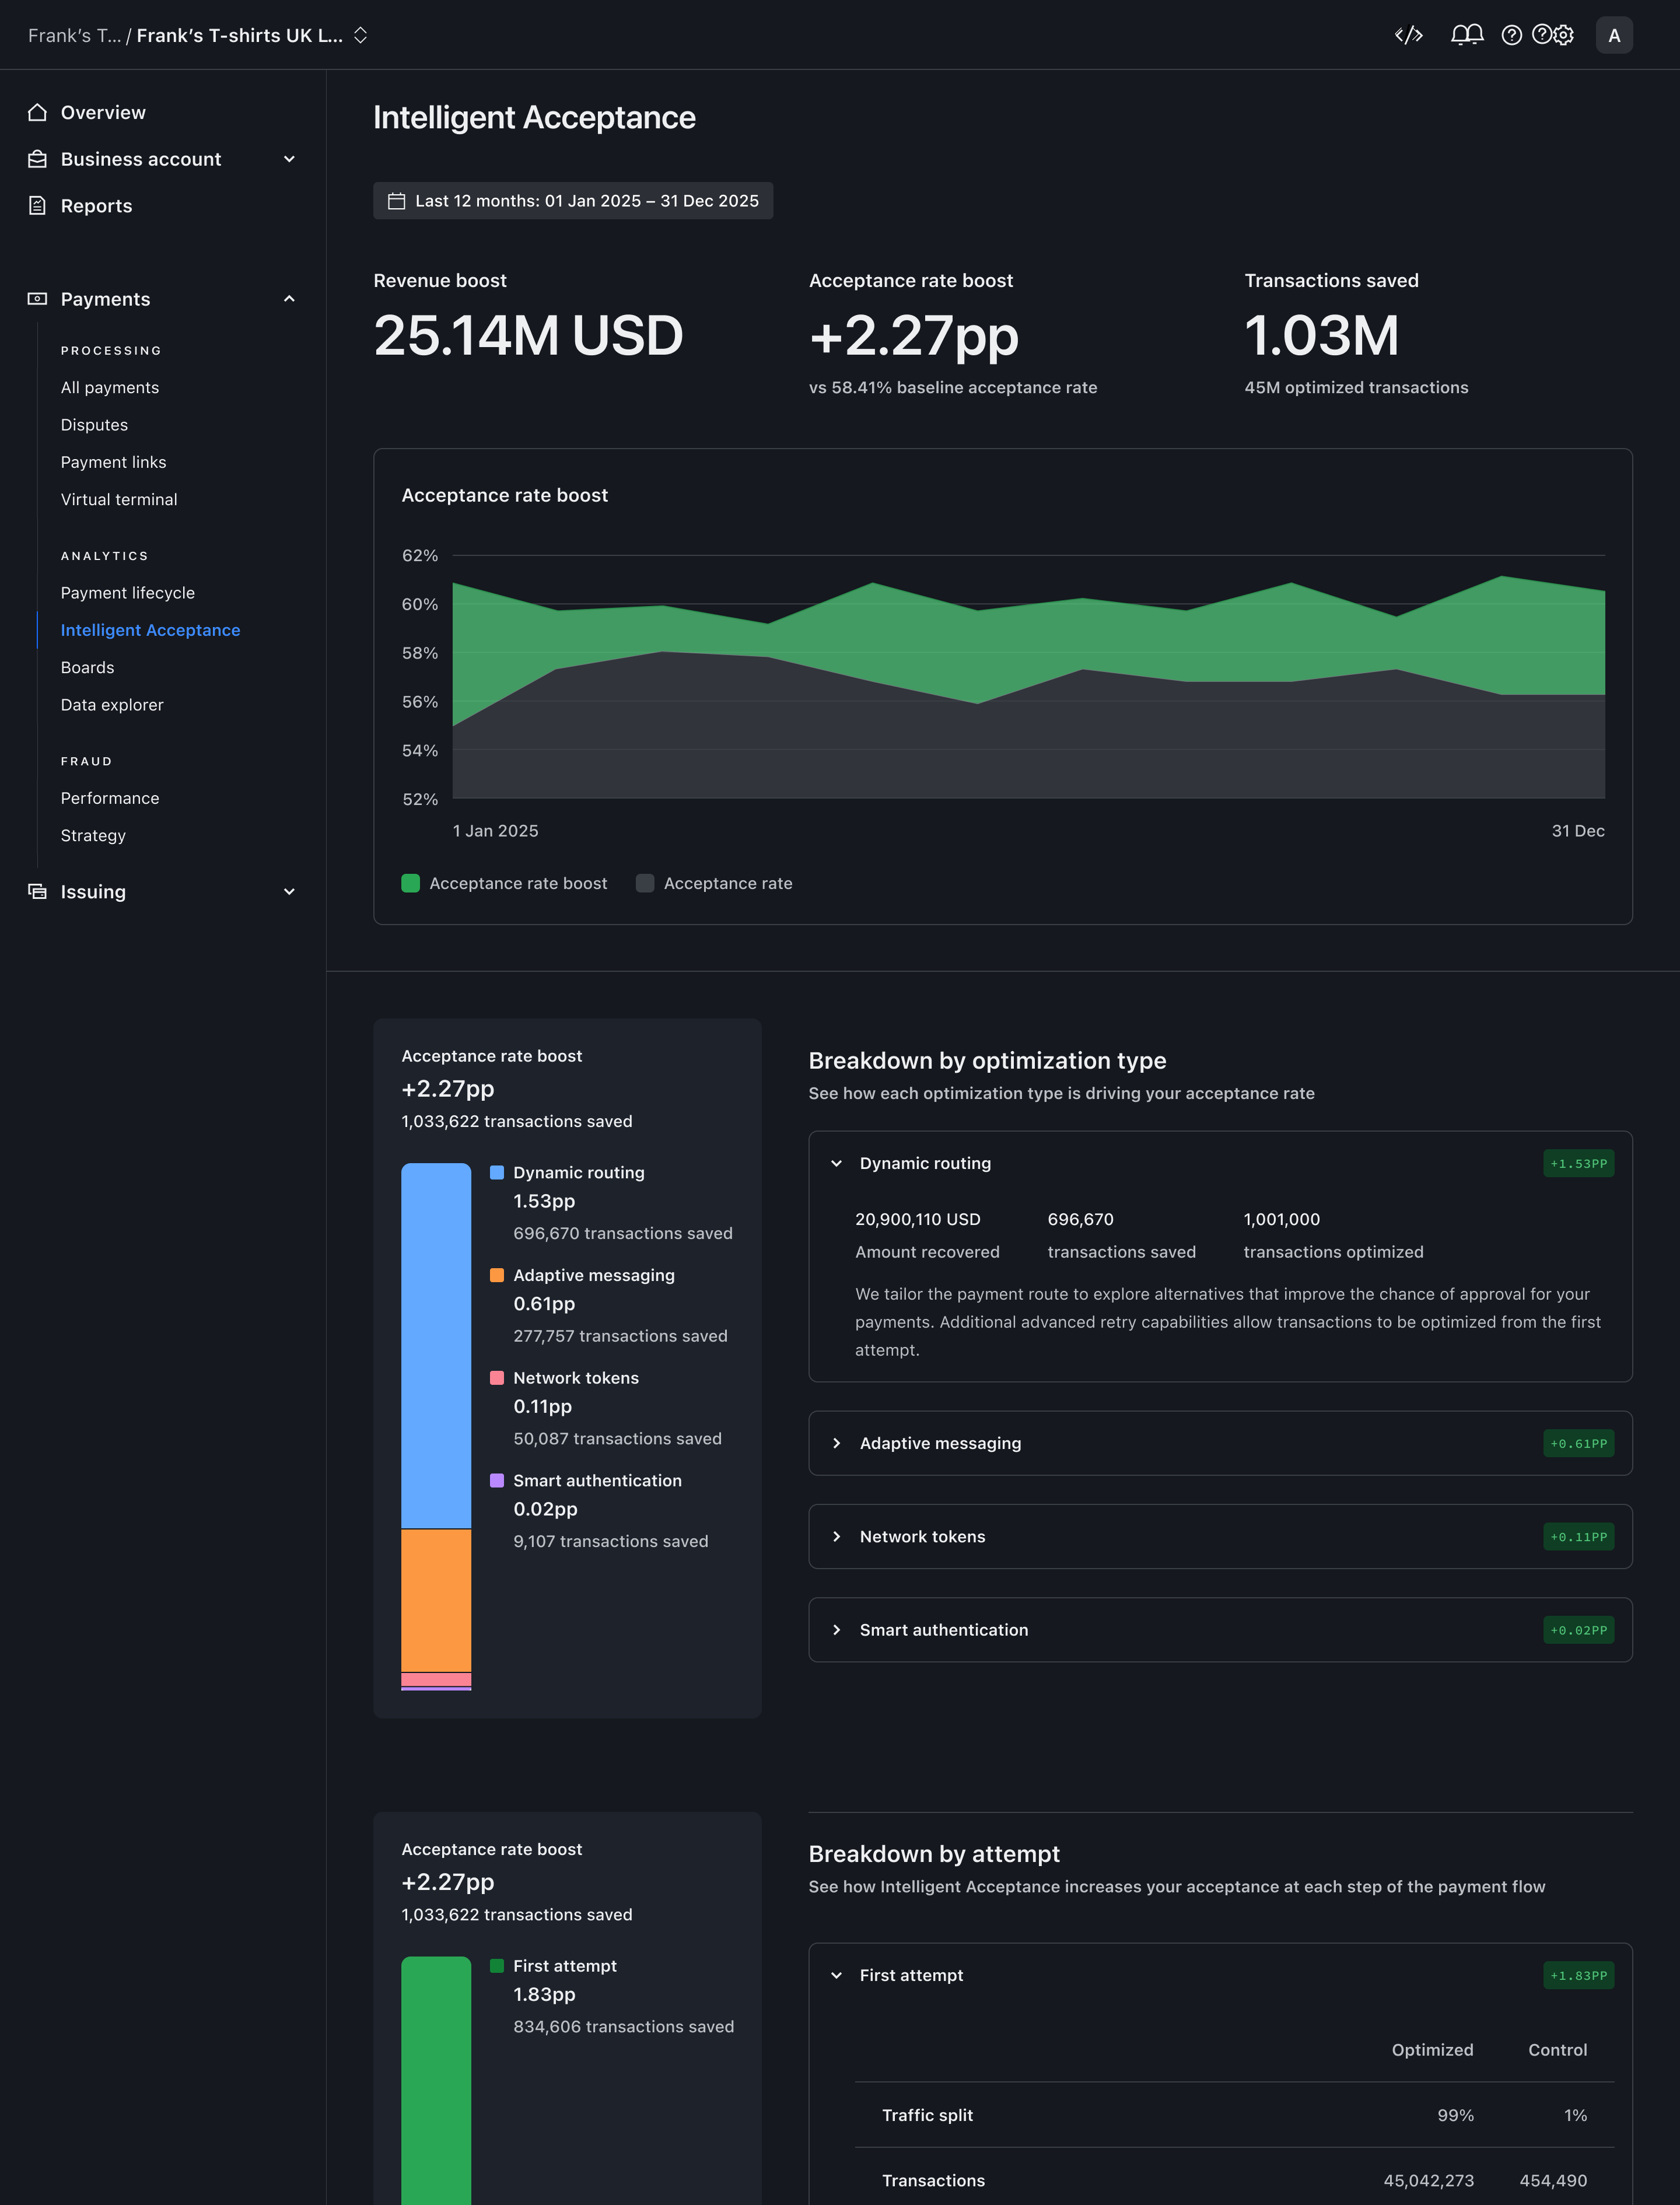Click the calendar icon in the date range selector
This screenshot has width=1680, height=2205.
pyautogui.click(x=396, y=201)
